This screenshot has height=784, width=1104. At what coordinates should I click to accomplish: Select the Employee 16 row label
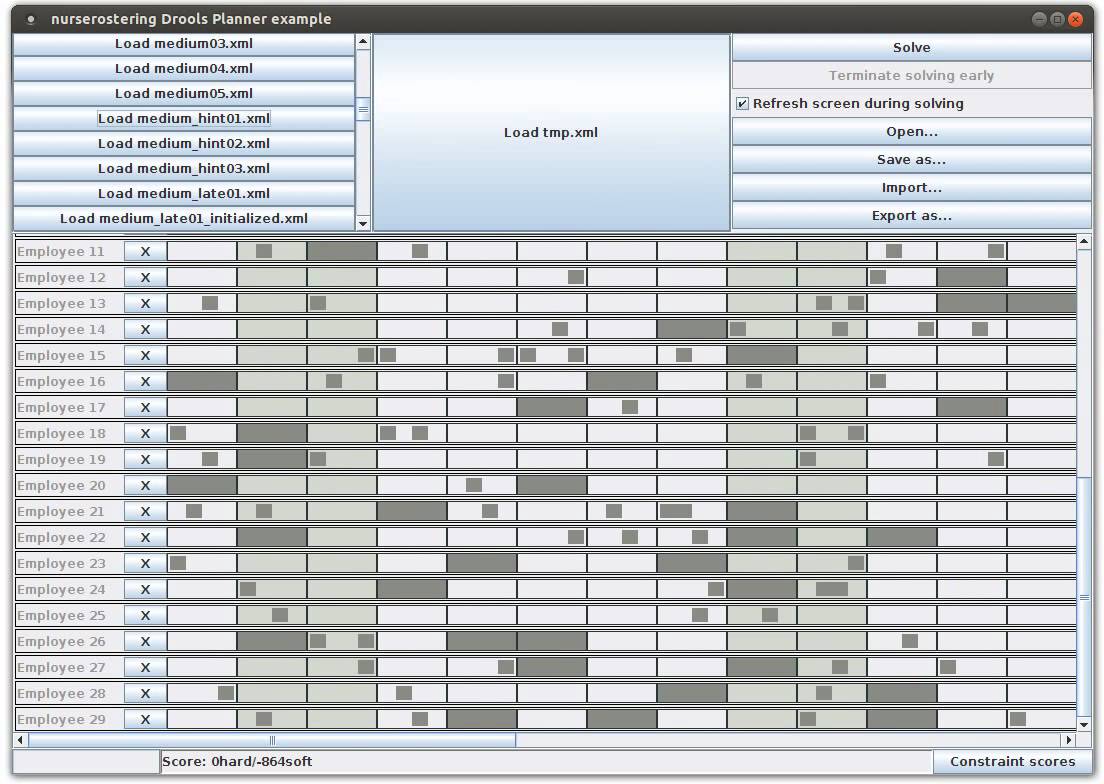point(61,381)
